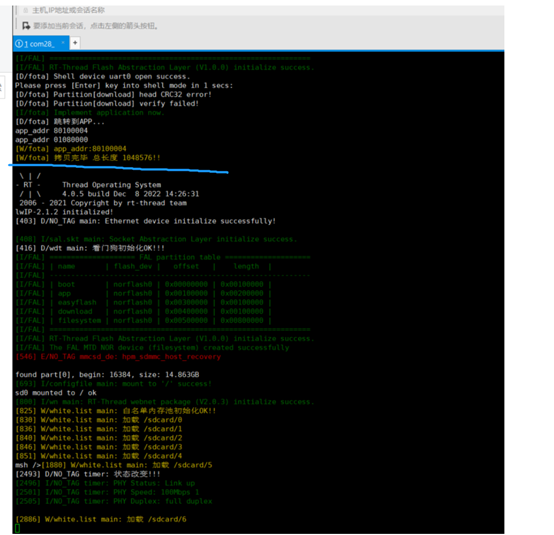Screen dimensions: 554x535
Task: Click the 'verify failed!' log line
Action: pyautogui.click(x=107, y=104)
